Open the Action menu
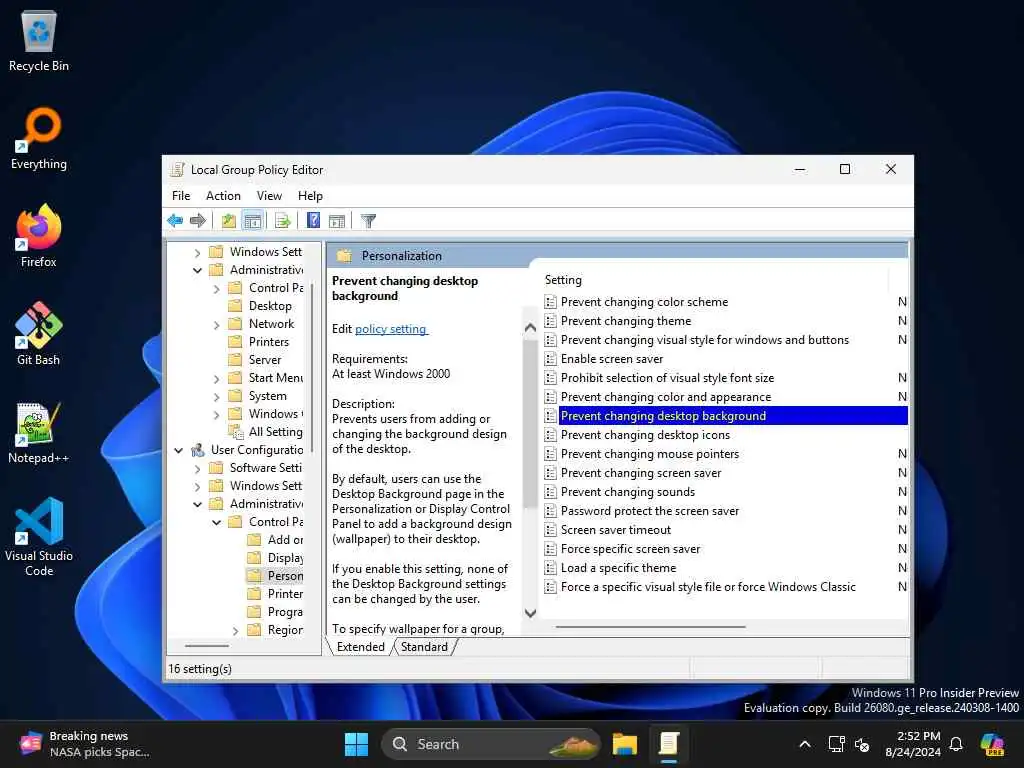The width and height of the screenshot is (1024, 768). click(x=223, y=196)
